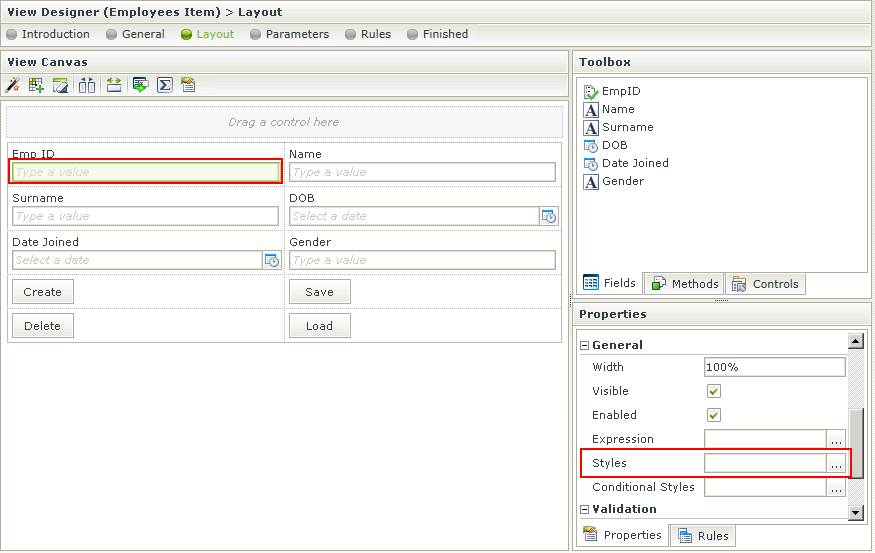Viewport: 875px width, 553px height.
Task: Click the sigma expressions icon
Action: [x=165, y=85]
